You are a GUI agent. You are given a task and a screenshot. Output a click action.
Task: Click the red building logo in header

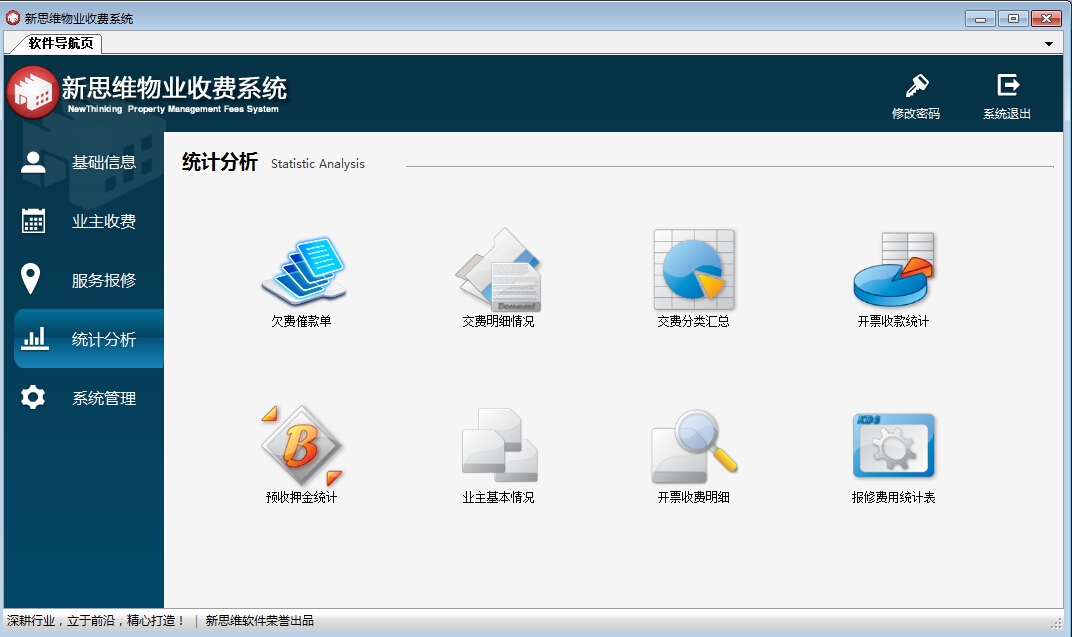tap(32, 93)
